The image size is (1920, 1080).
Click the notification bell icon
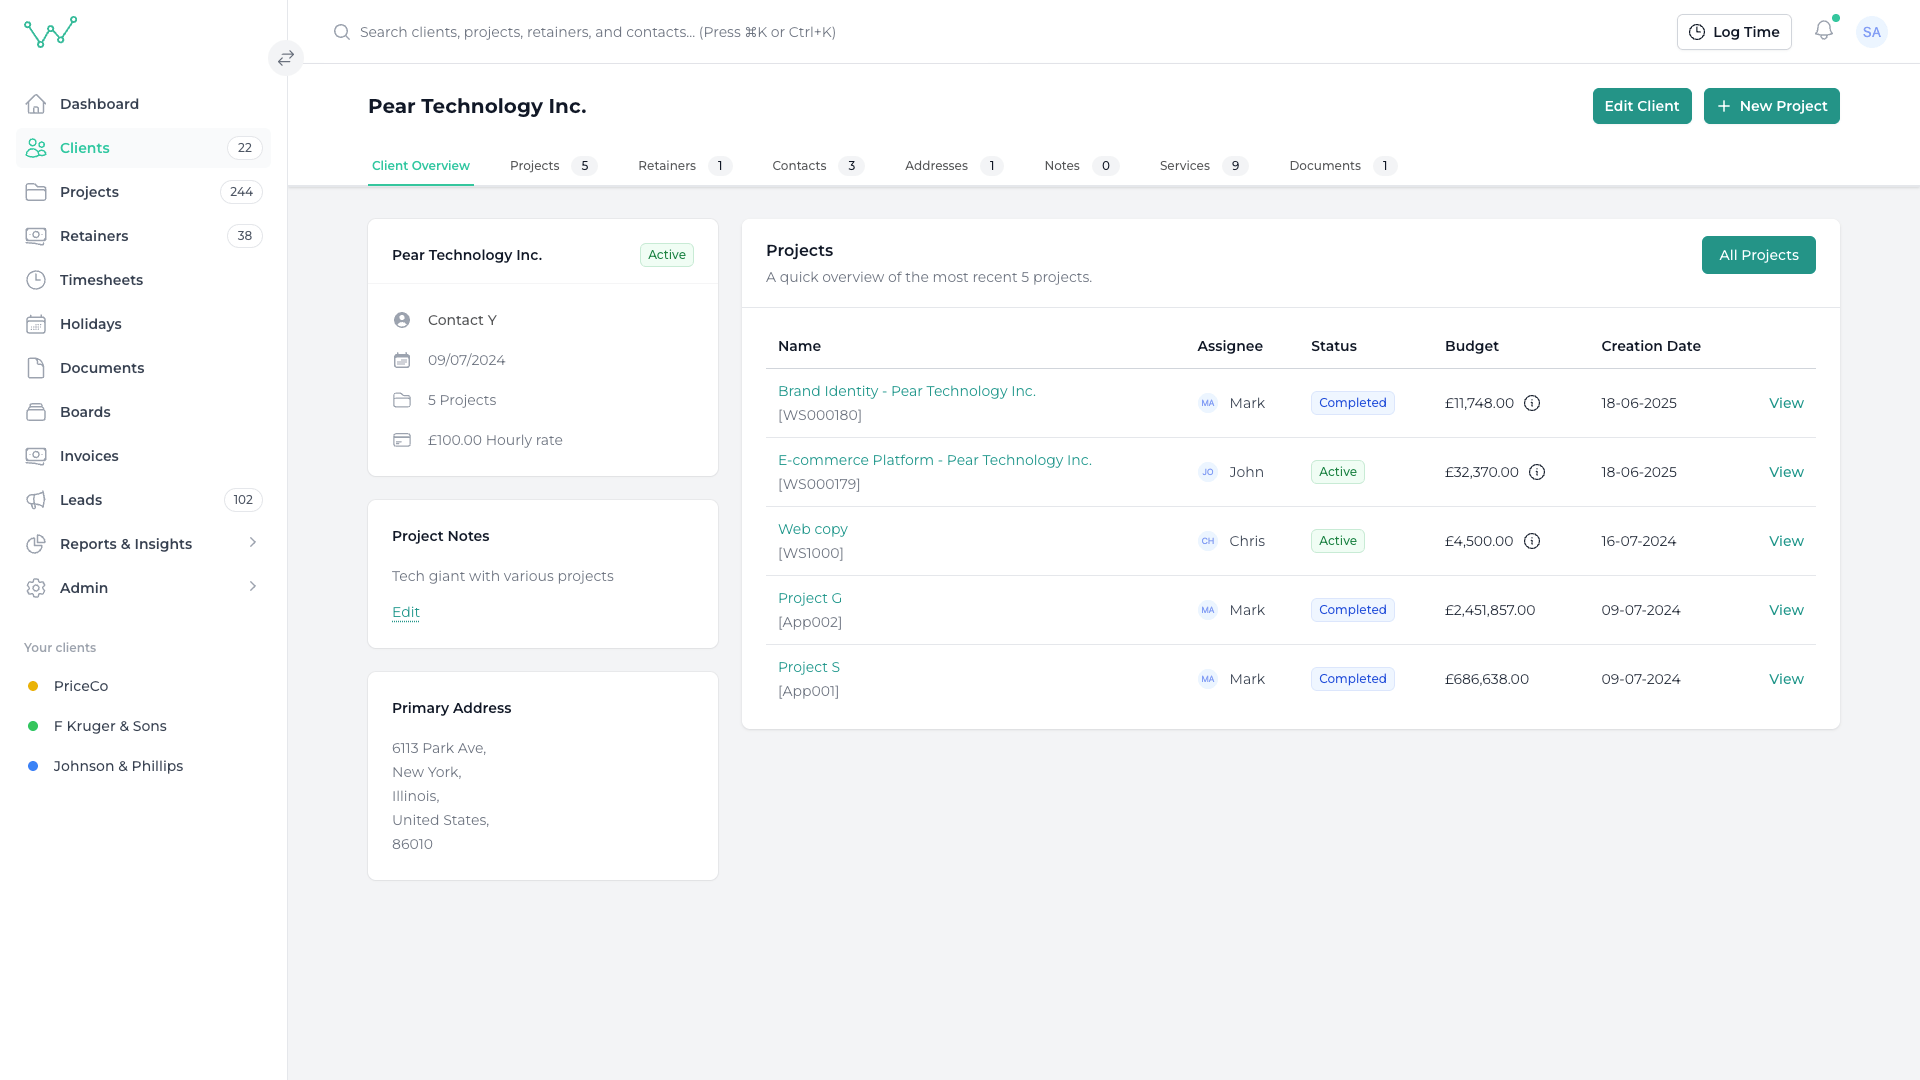point(1824,31)
